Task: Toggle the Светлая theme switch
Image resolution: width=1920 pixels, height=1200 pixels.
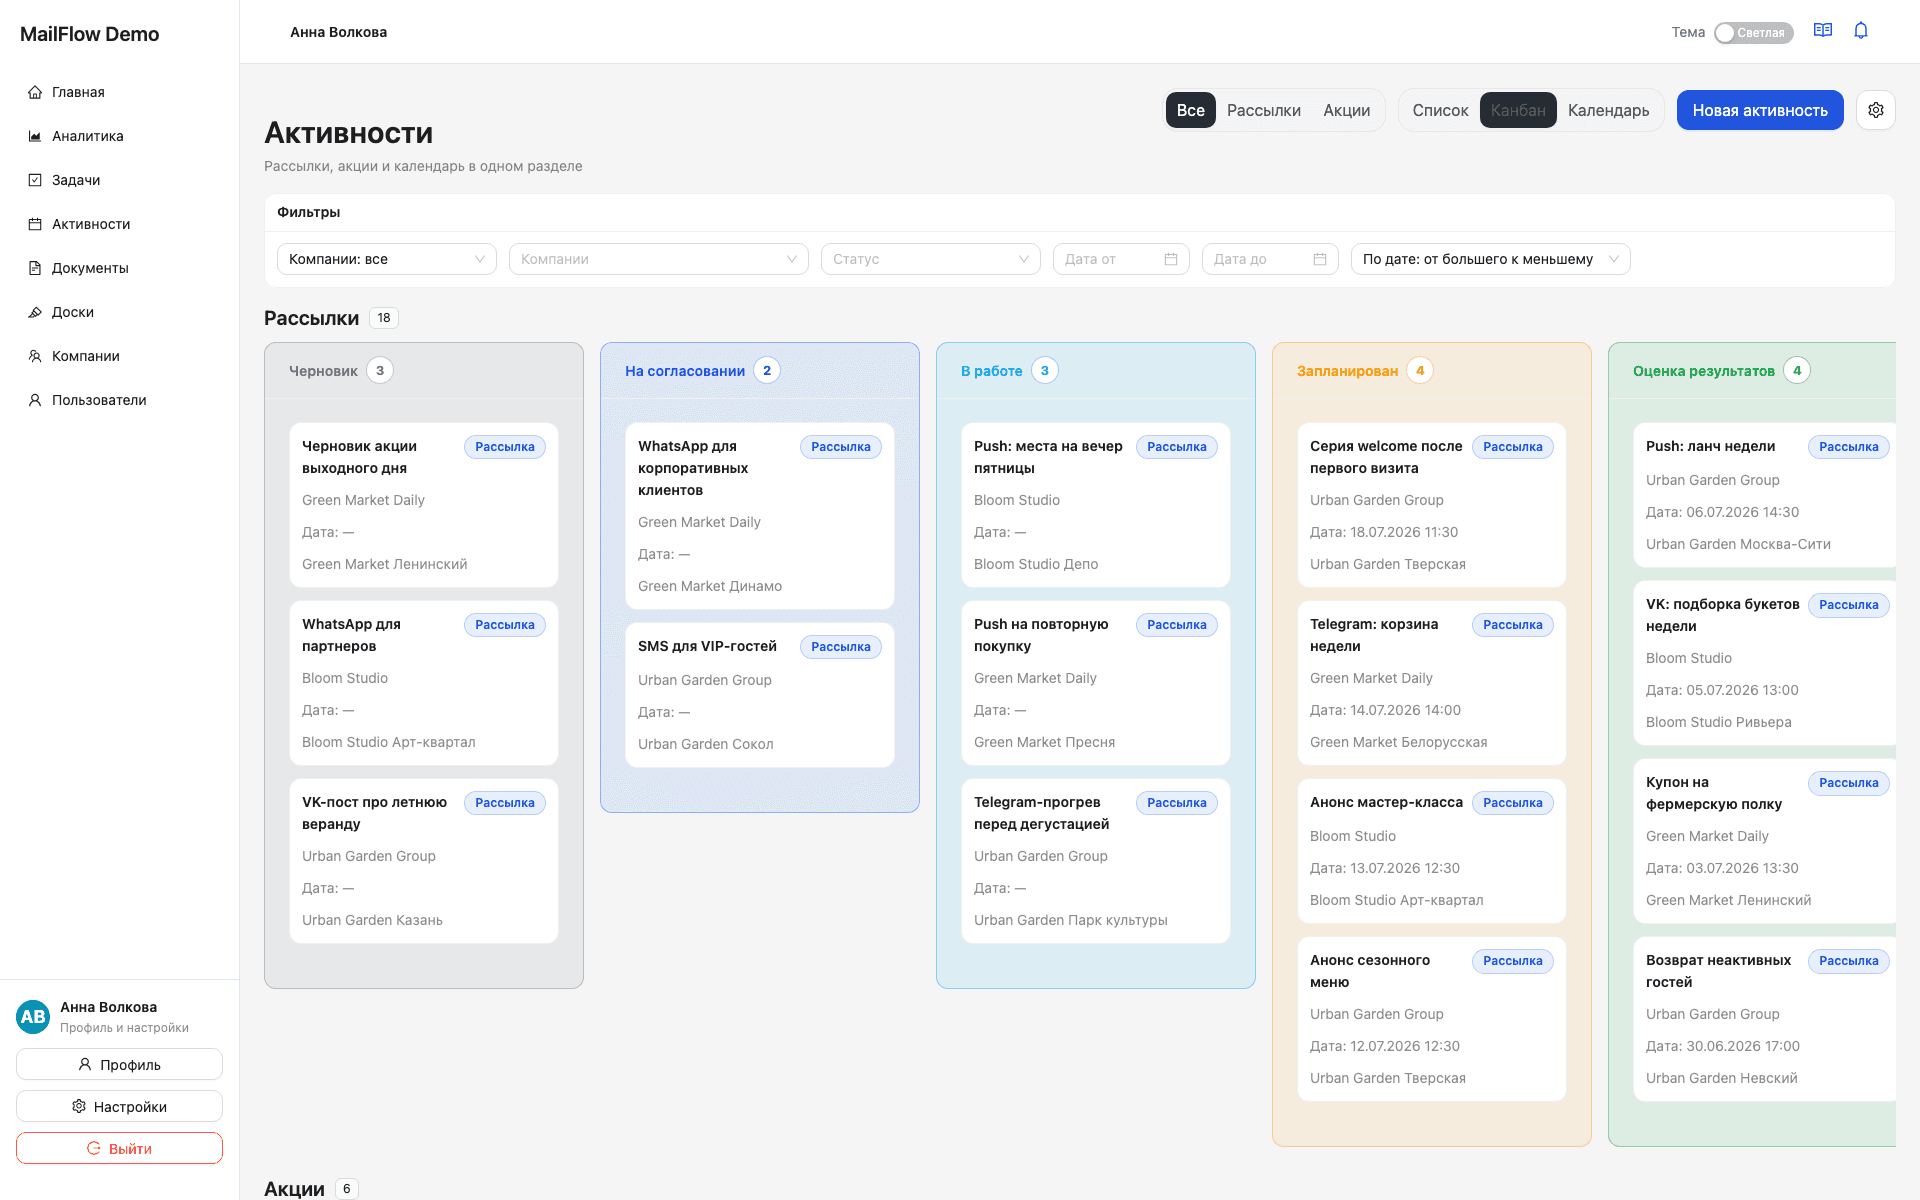Action: (x=1753, y=33)
